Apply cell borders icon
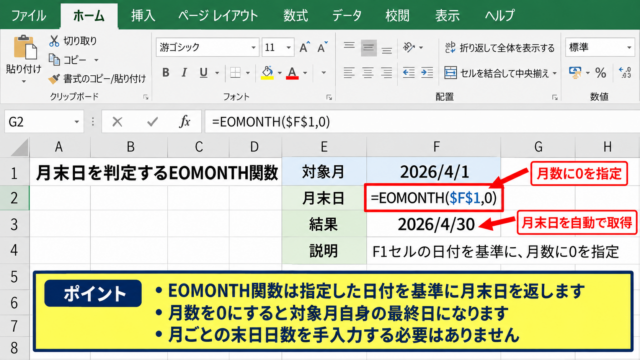The width and height of the screenshot is (640, 360). pyautogui.click(x=236, y=73)
